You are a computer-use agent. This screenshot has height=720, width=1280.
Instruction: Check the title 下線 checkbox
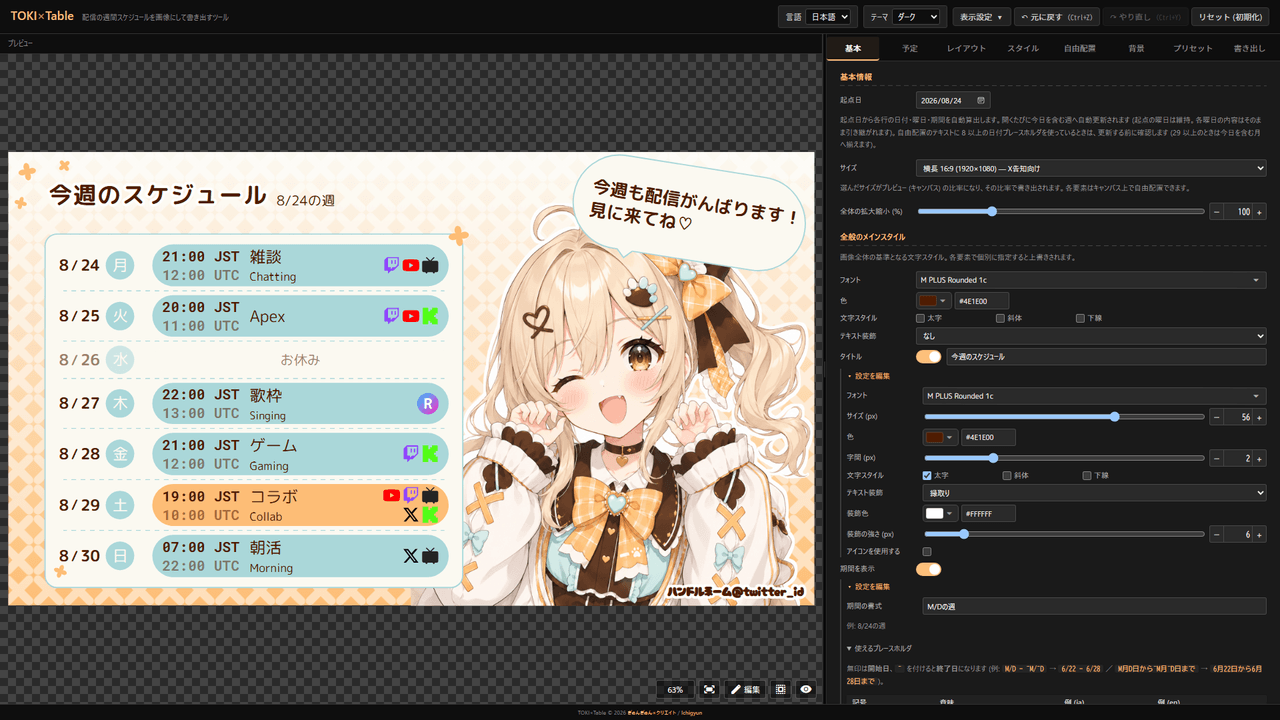(1087, 476)
